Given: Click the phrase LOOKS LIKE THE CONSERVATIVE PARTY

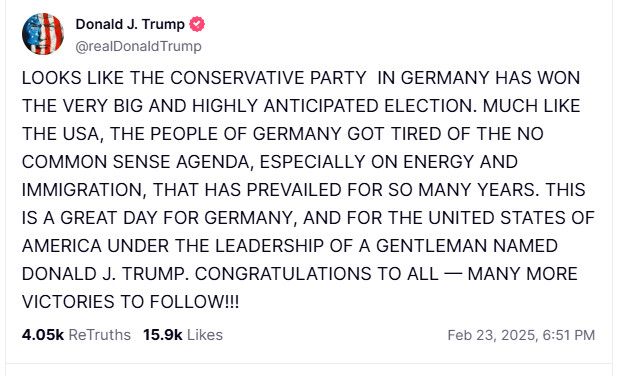Looking at the screenshot, I should (194, 78).
